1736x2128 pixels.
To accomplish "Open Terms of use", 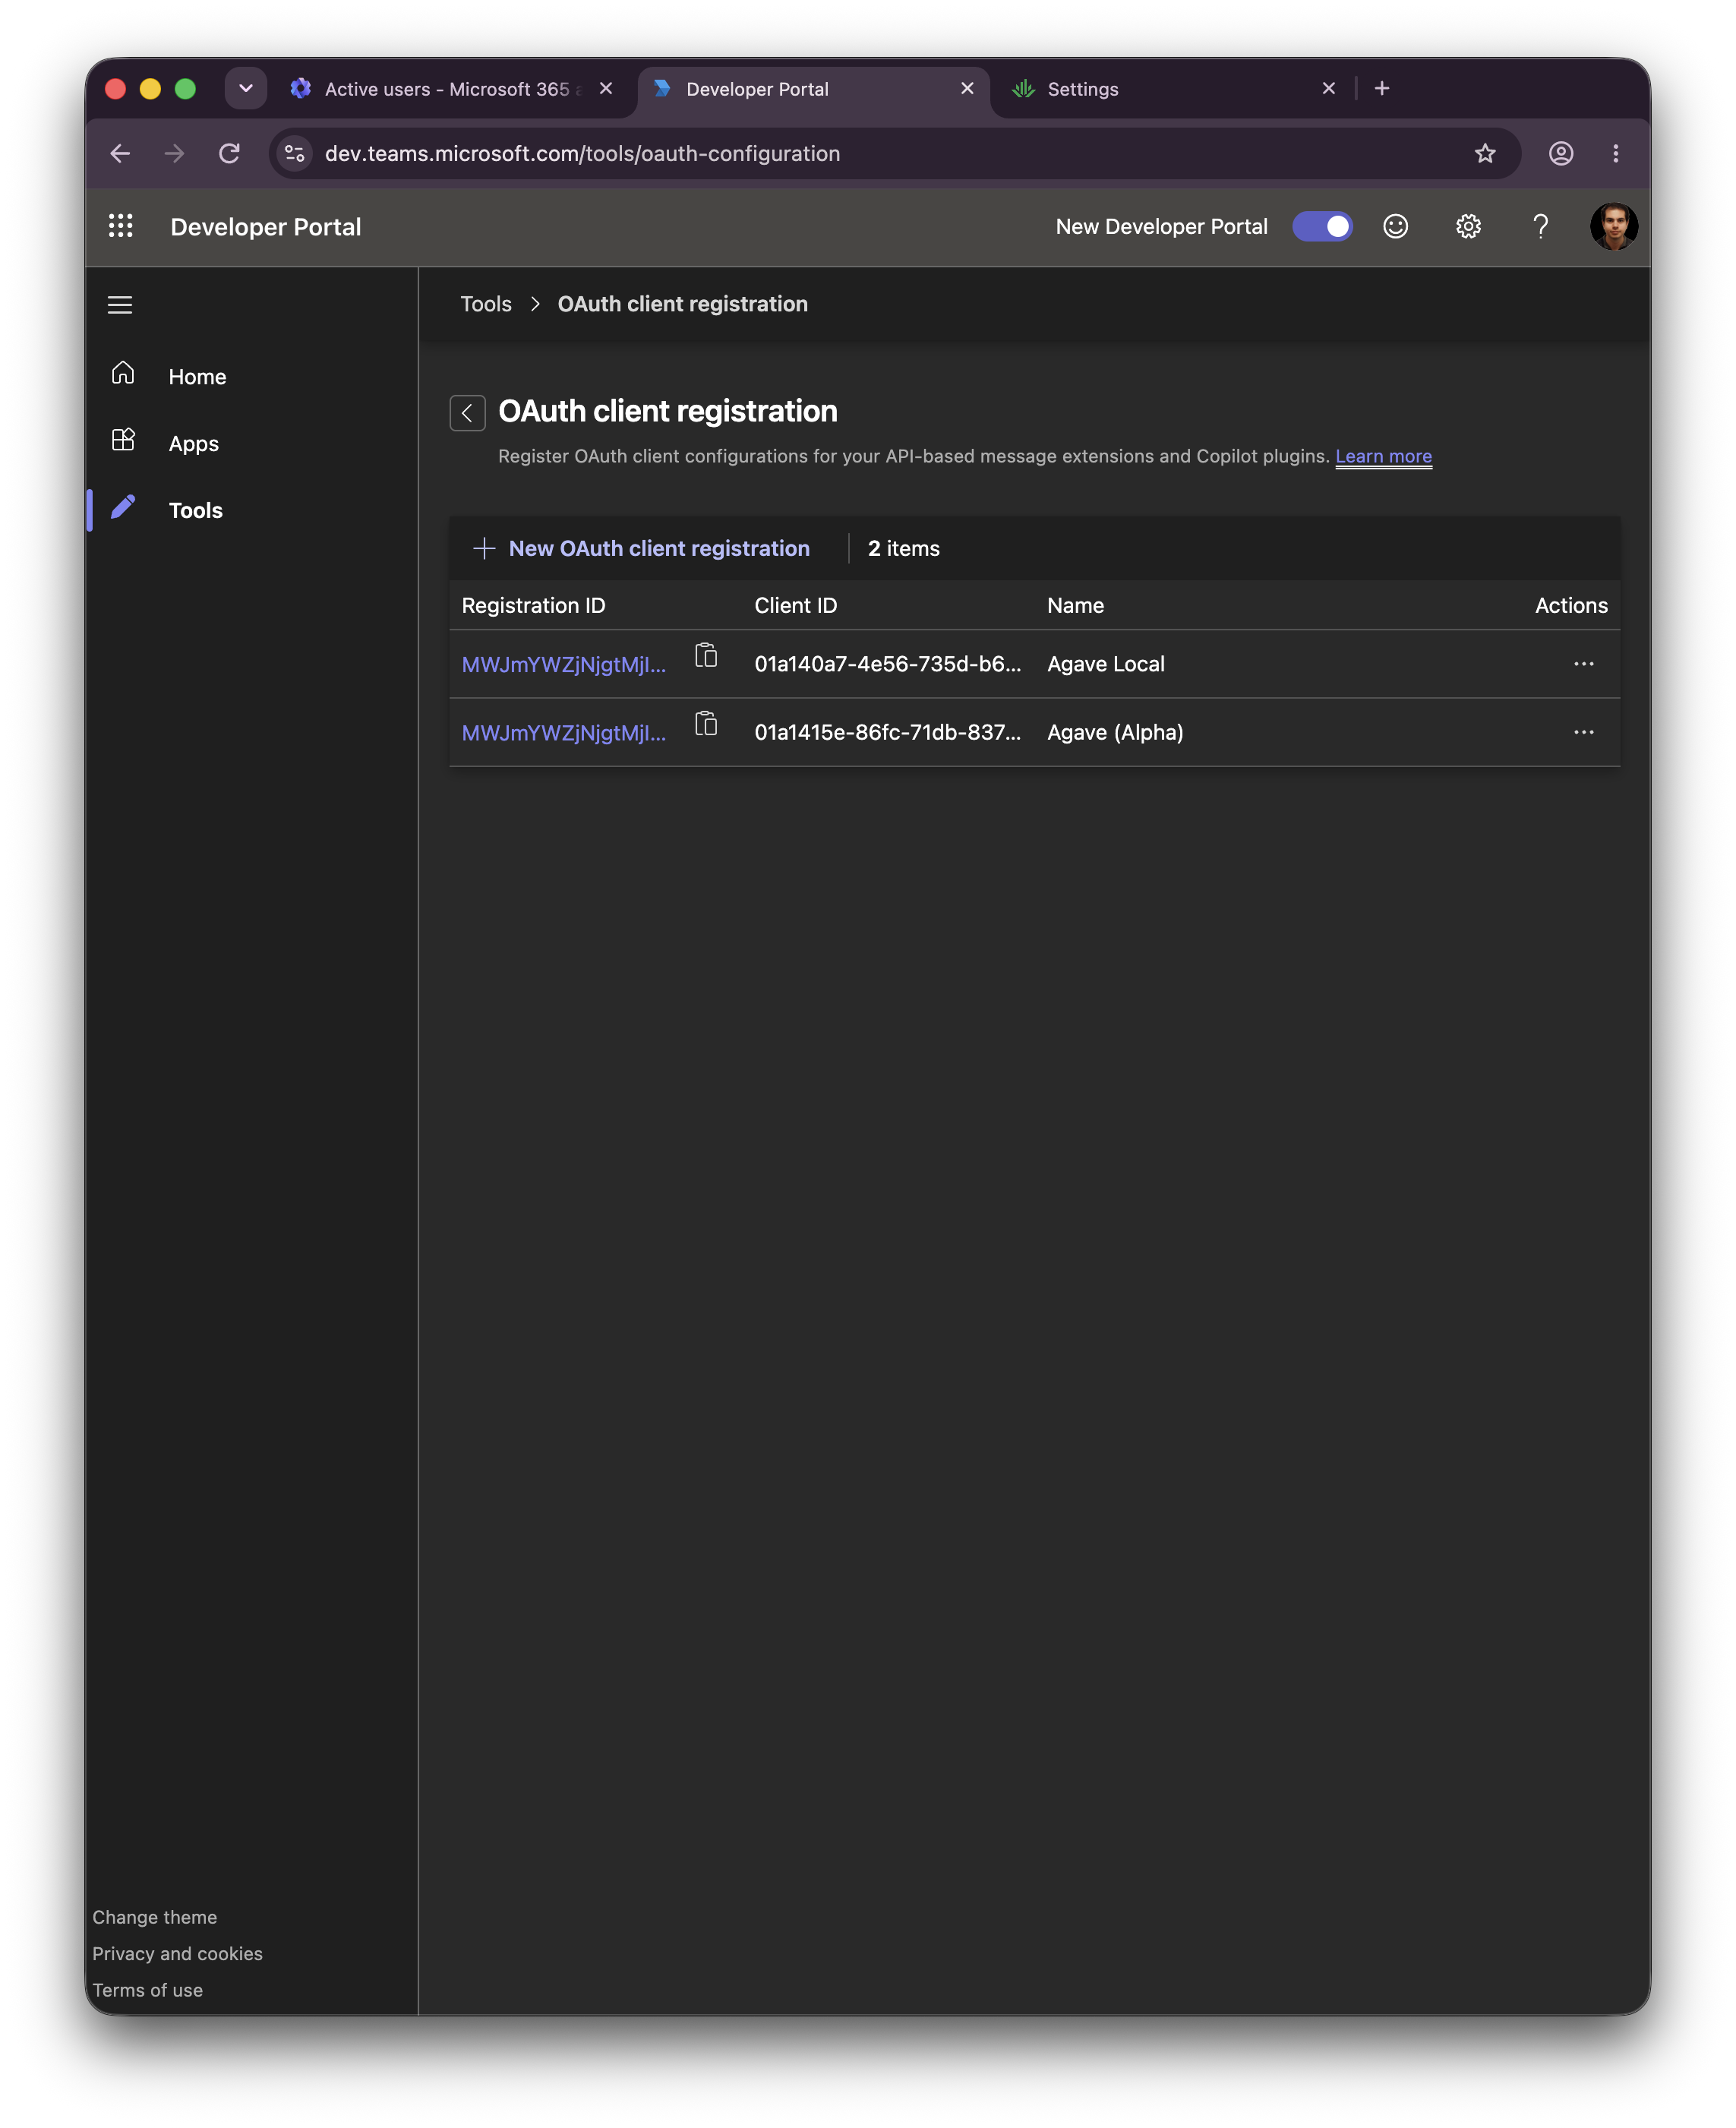I will click(x=148, y=1990).
